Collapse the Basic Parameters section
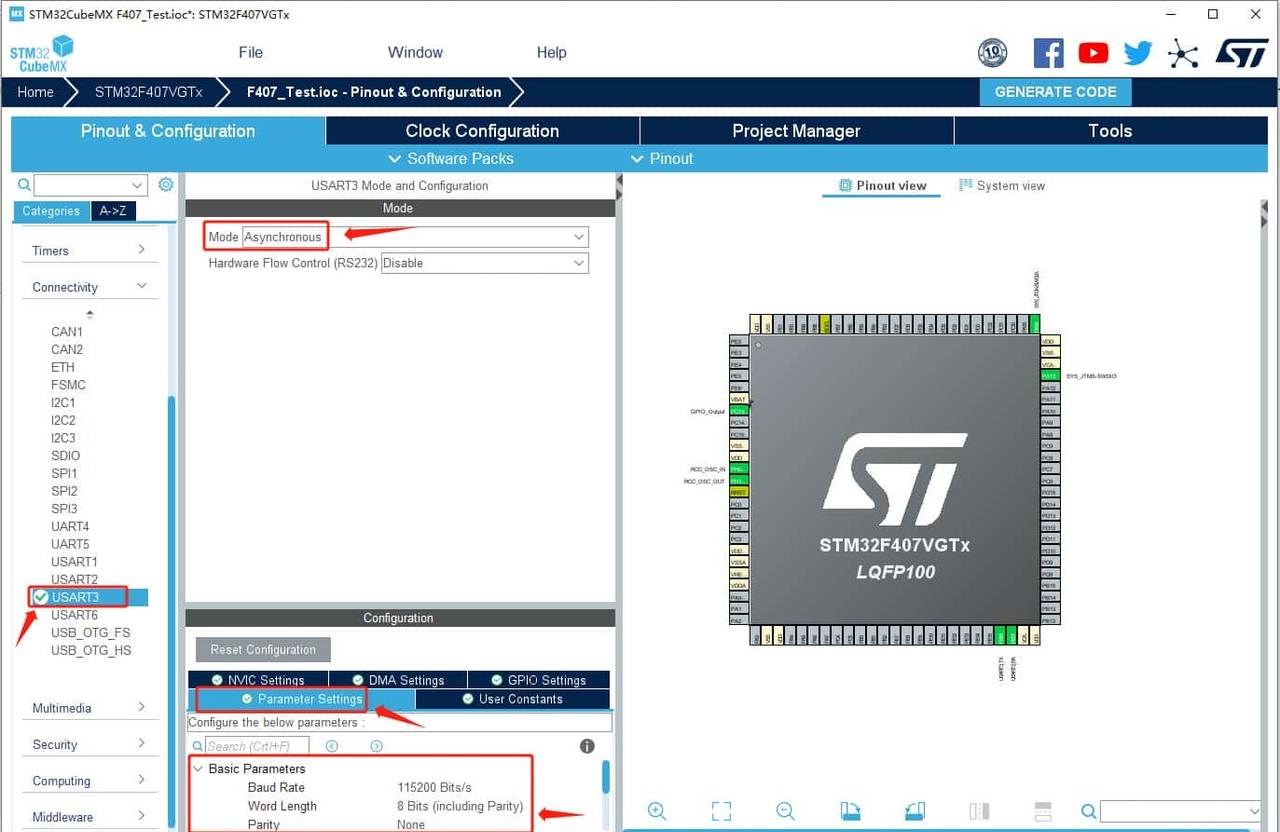 pyautogui.click(x=197, y=768)
